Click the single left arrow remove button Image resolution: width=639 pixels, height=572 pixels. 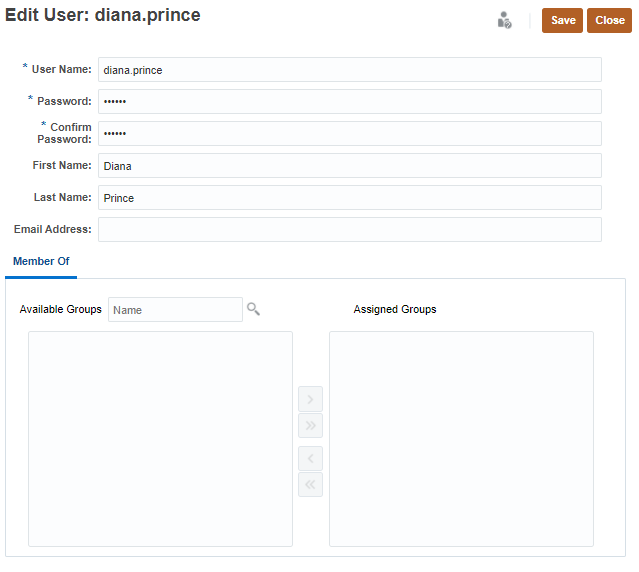(x=310, y=459)
